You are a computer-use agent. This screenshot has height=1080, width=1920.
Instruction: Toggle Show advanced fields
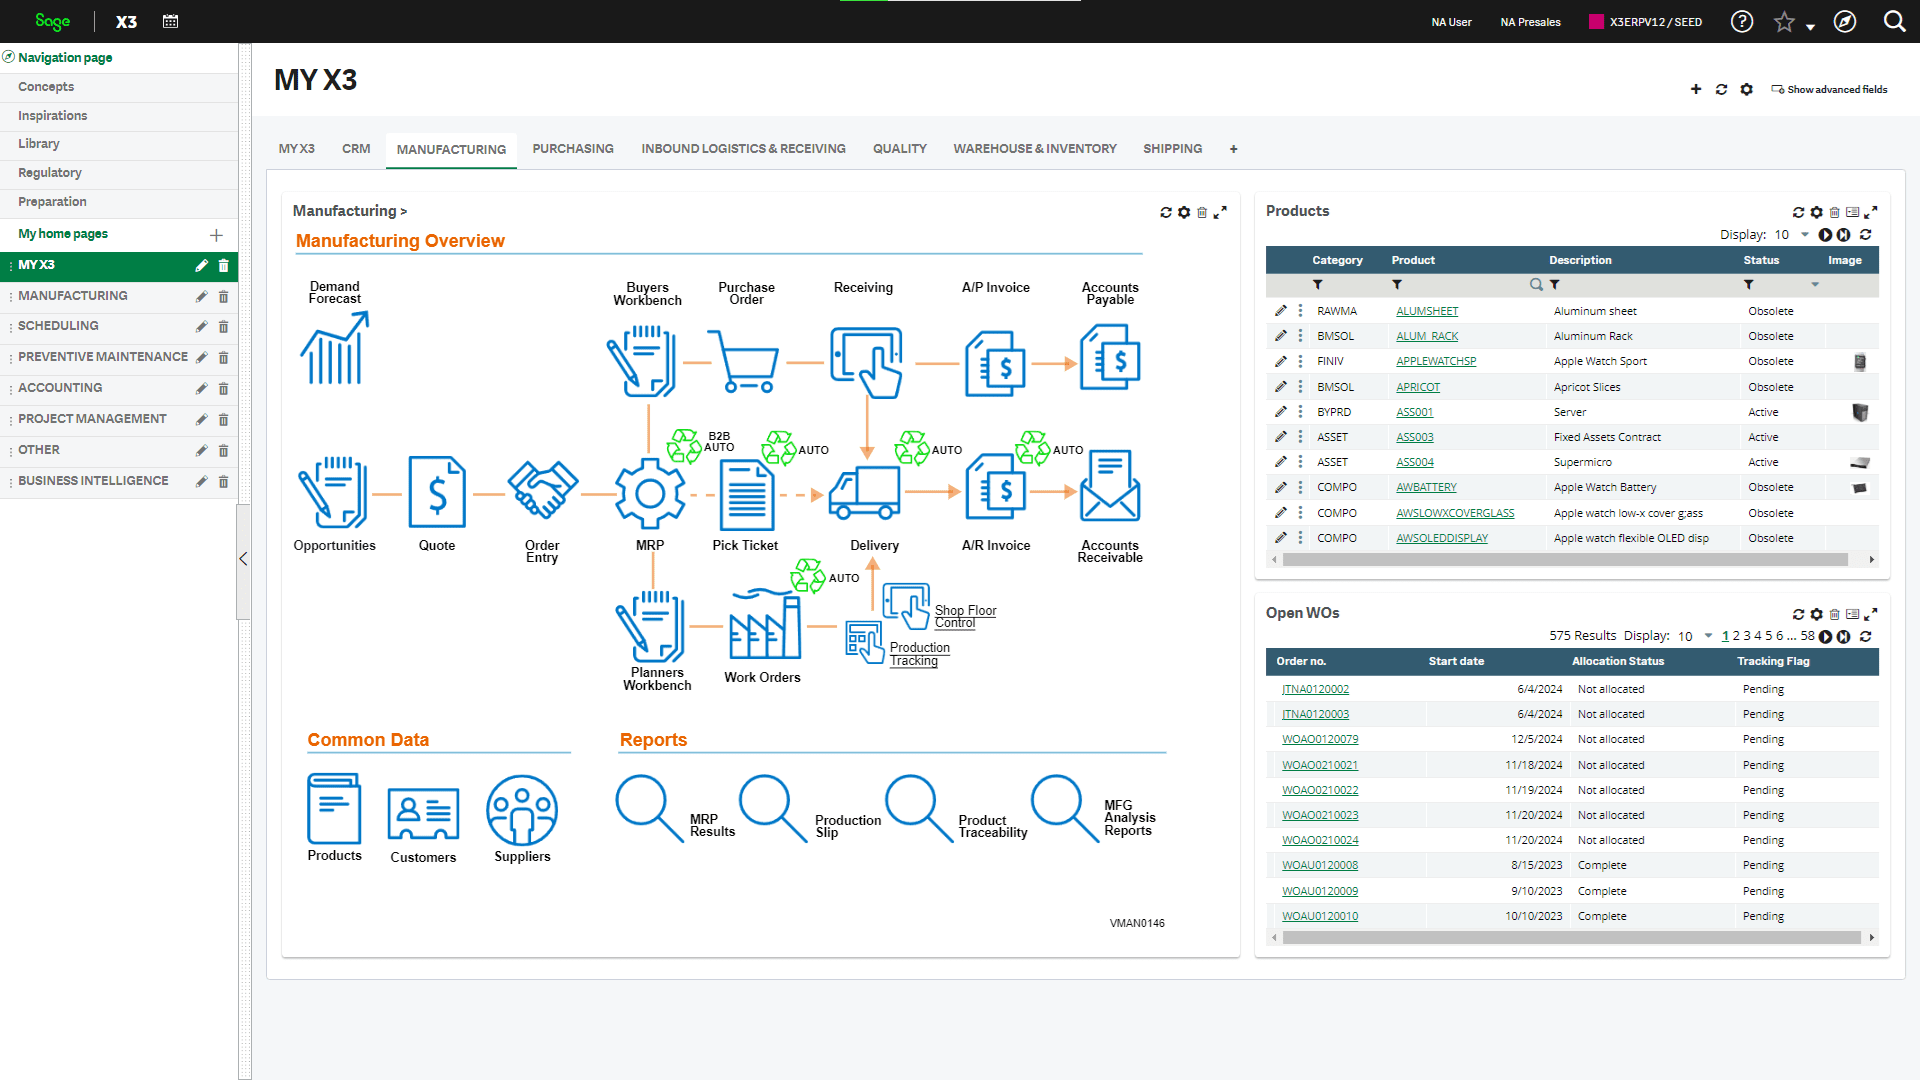pos(1829,90)
